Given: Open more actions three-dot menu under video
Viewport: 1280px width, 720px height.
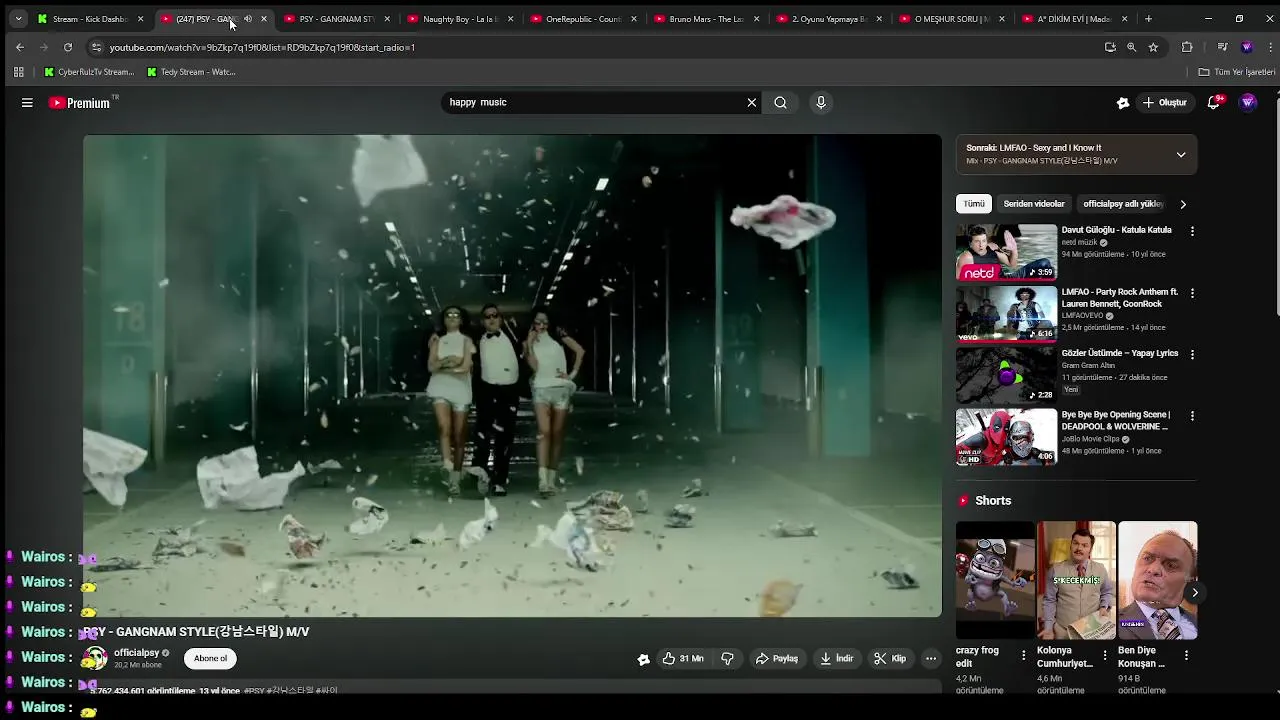Looking at the screenshot, I should [x=931, y=658].
